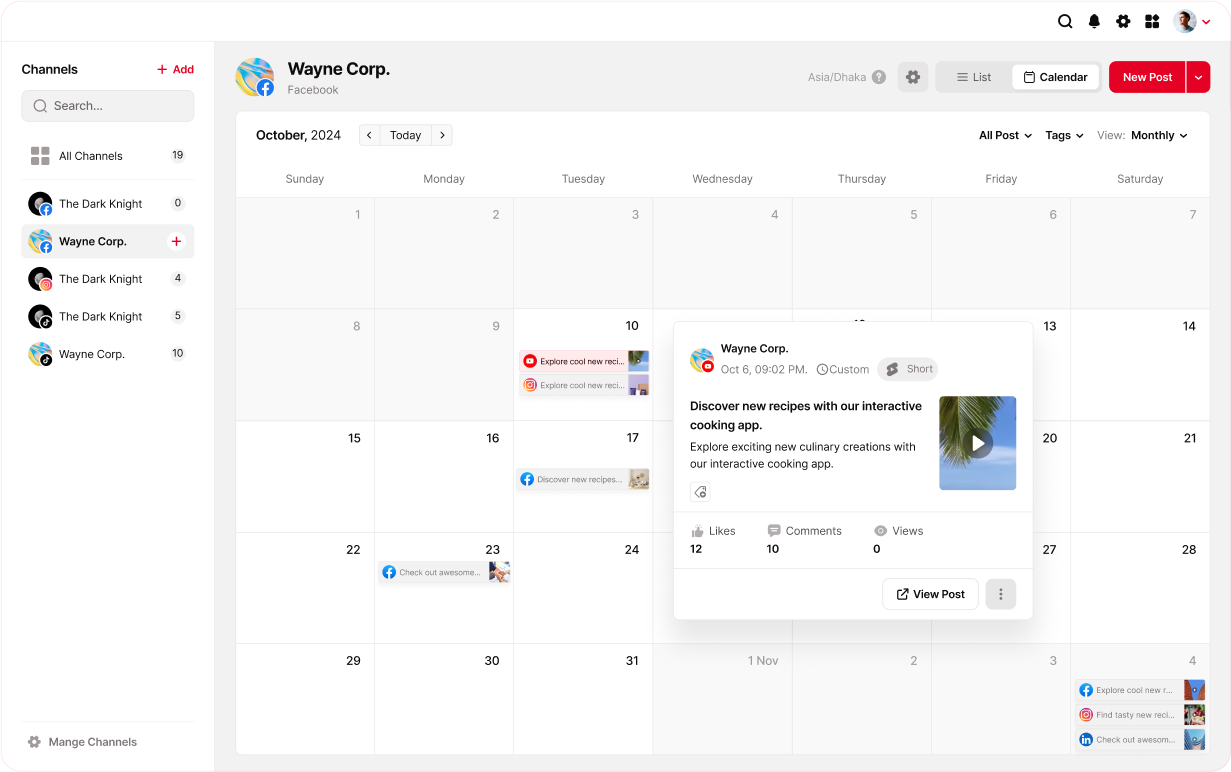Change the Monthly view dropdown

[x=1159, y=135]
